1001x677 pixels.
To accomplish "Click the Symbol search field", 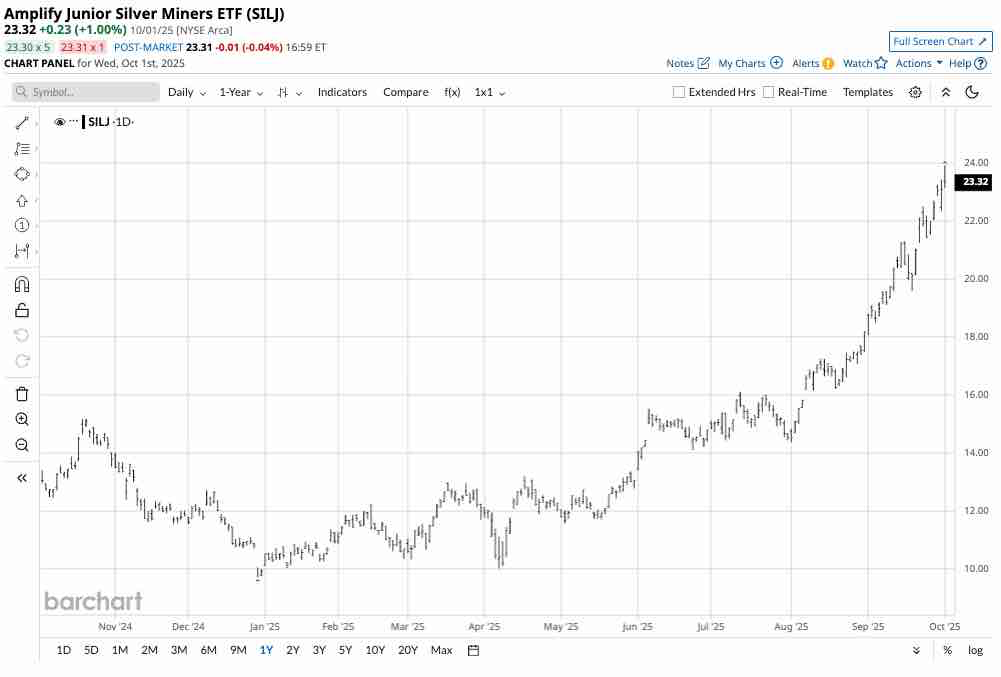I will tap(86, 93).
